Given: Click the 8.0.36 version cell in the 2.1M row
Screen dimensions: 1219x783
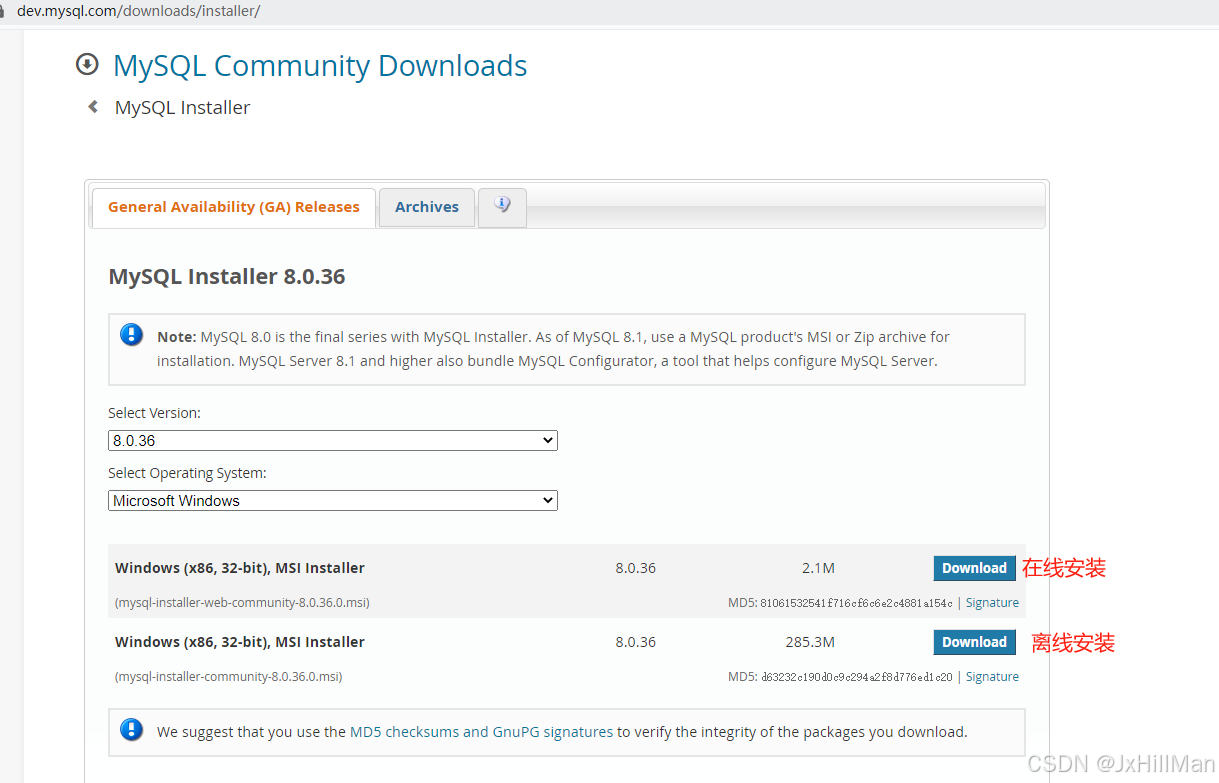Looking at the screenshot, I should (636, 568).
